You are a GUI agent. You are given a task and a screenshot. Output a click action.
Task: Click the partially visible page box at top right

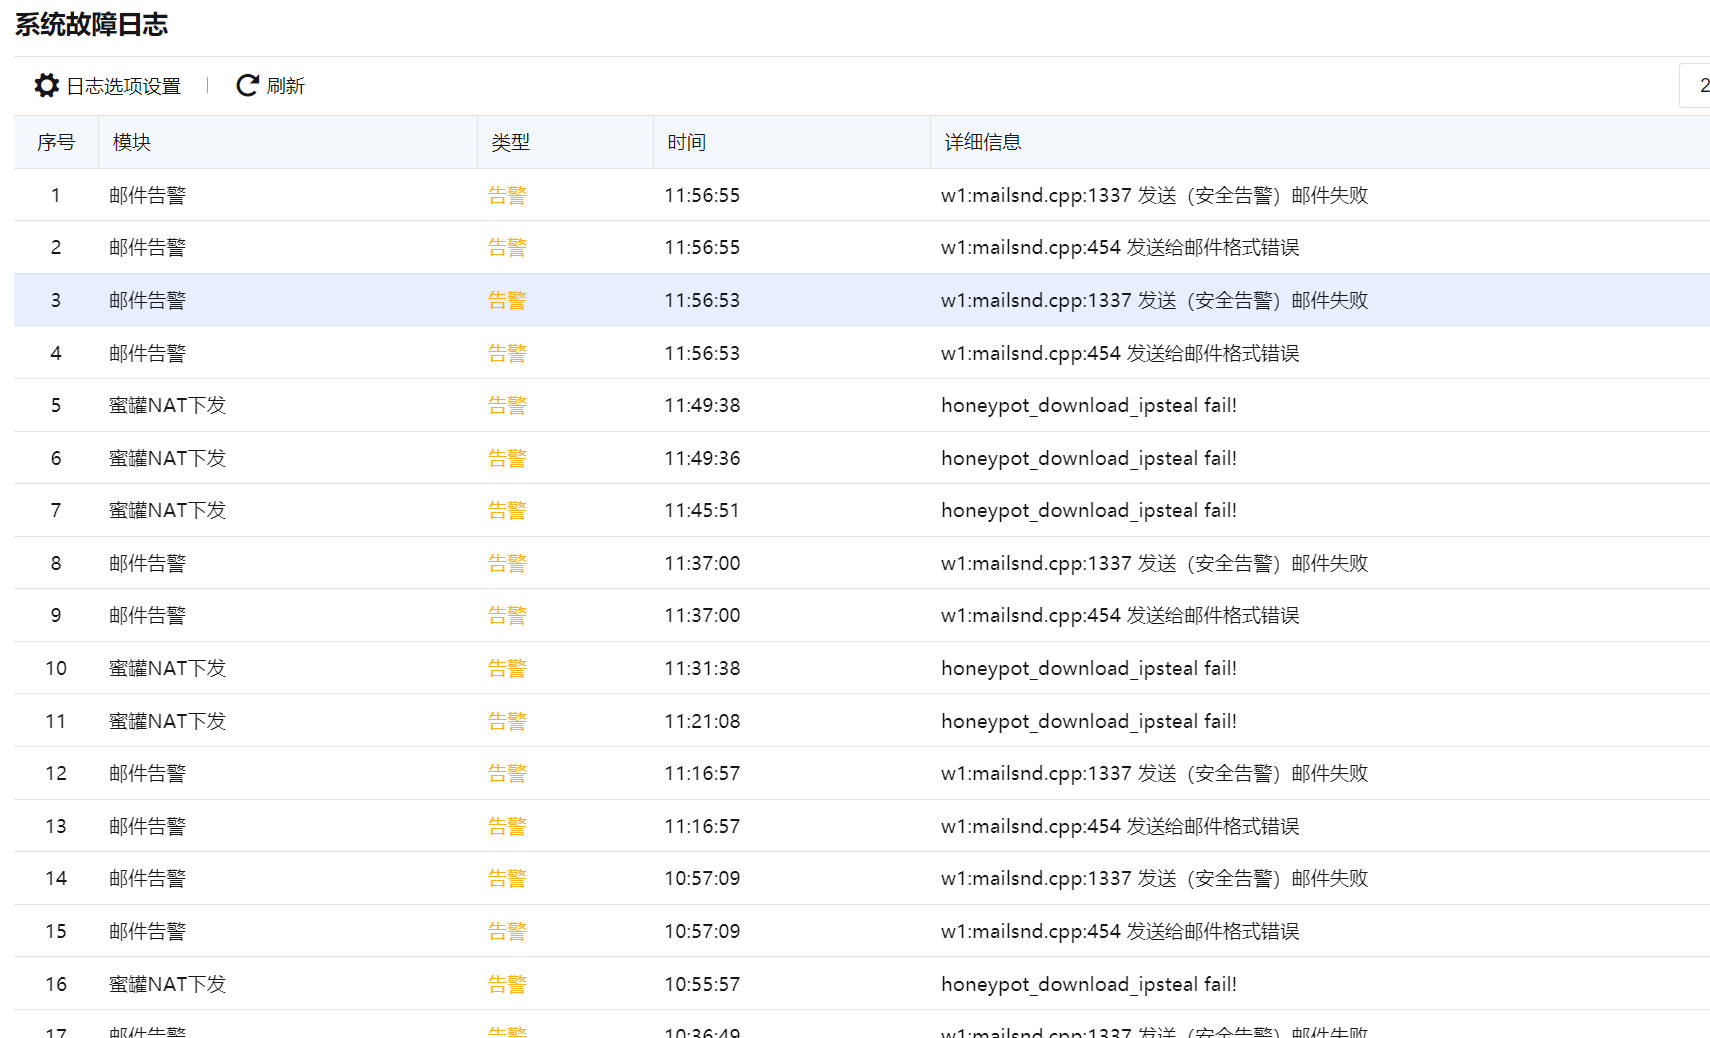pos(1696,86)
